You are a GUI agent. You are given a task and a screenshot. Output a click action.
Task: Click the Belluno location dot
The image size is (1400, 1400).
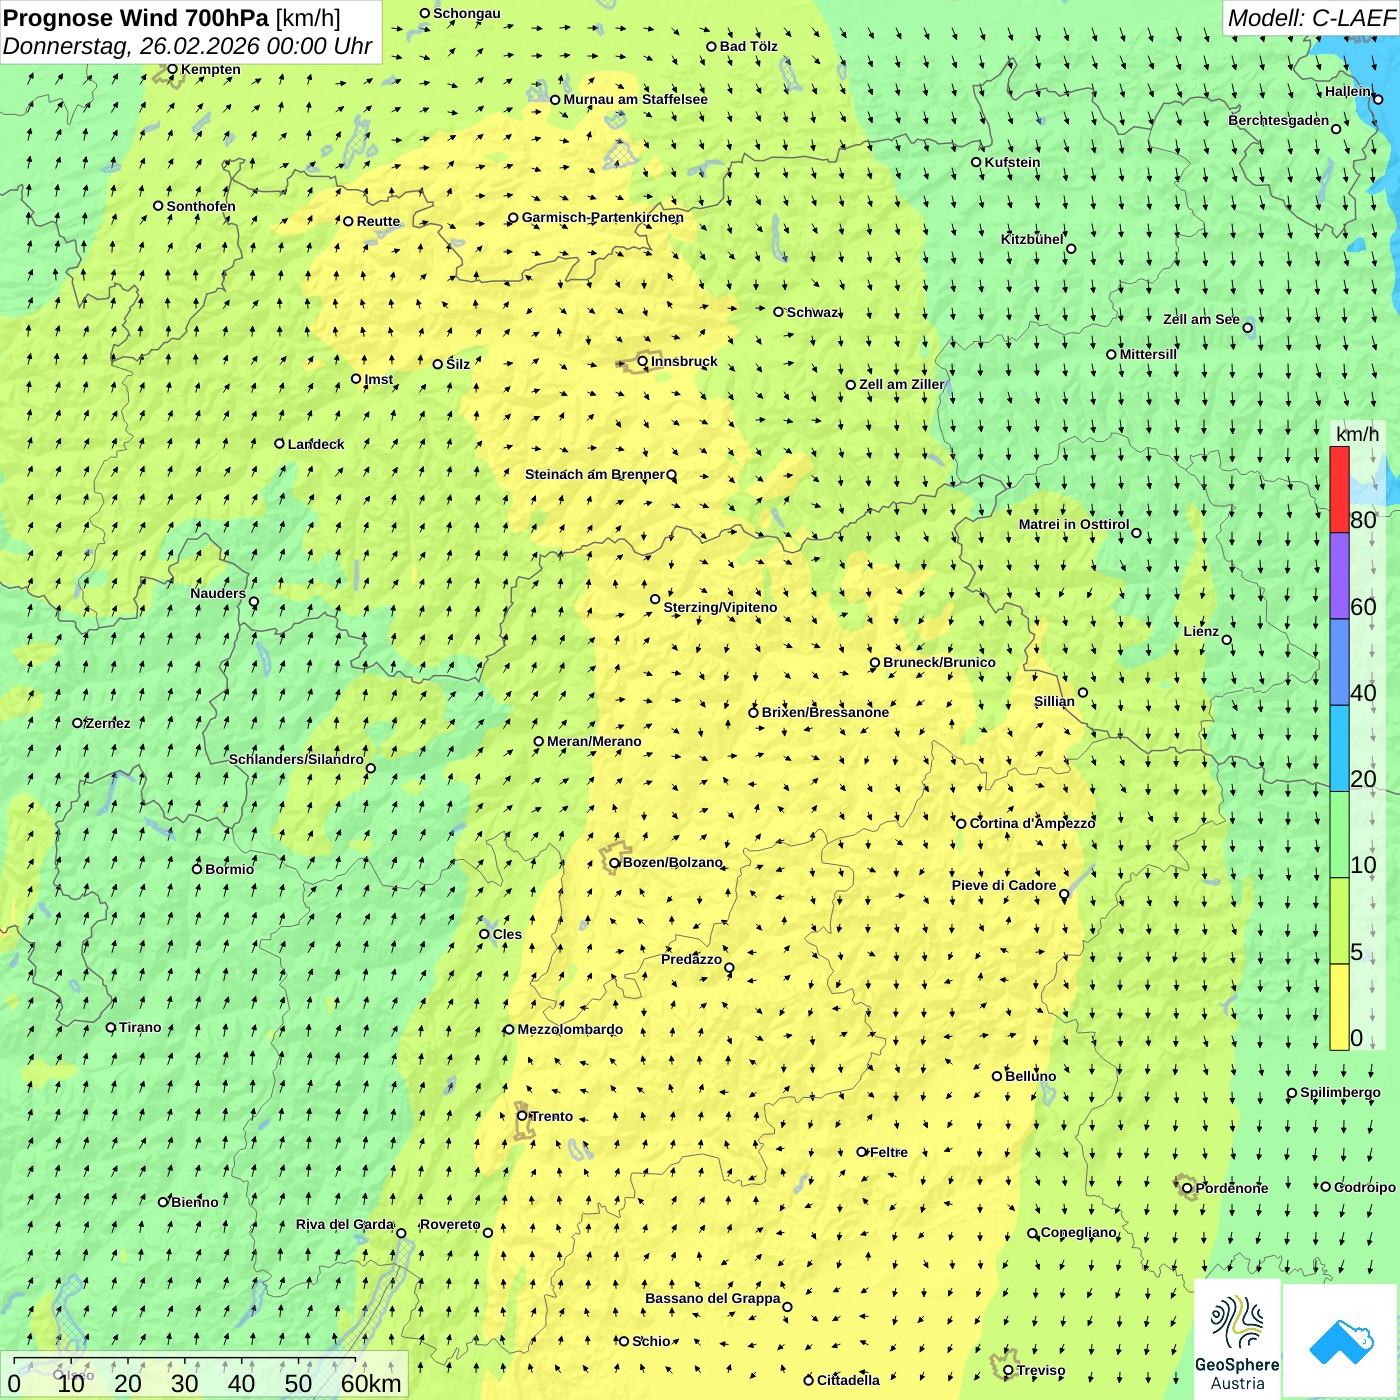[x=997, y=1076]
